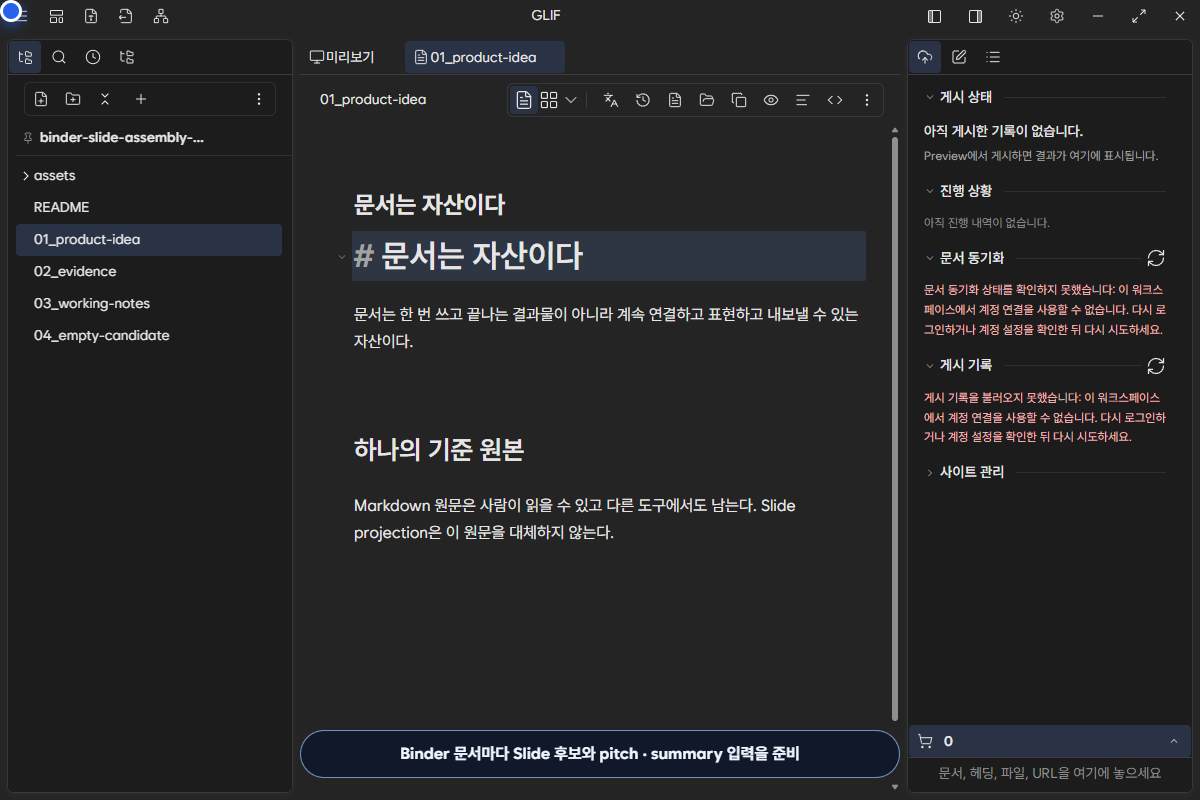Viewport: 1200px width, 800px height.
Task: Expand the assets folder
Action: tap(149, 175)
